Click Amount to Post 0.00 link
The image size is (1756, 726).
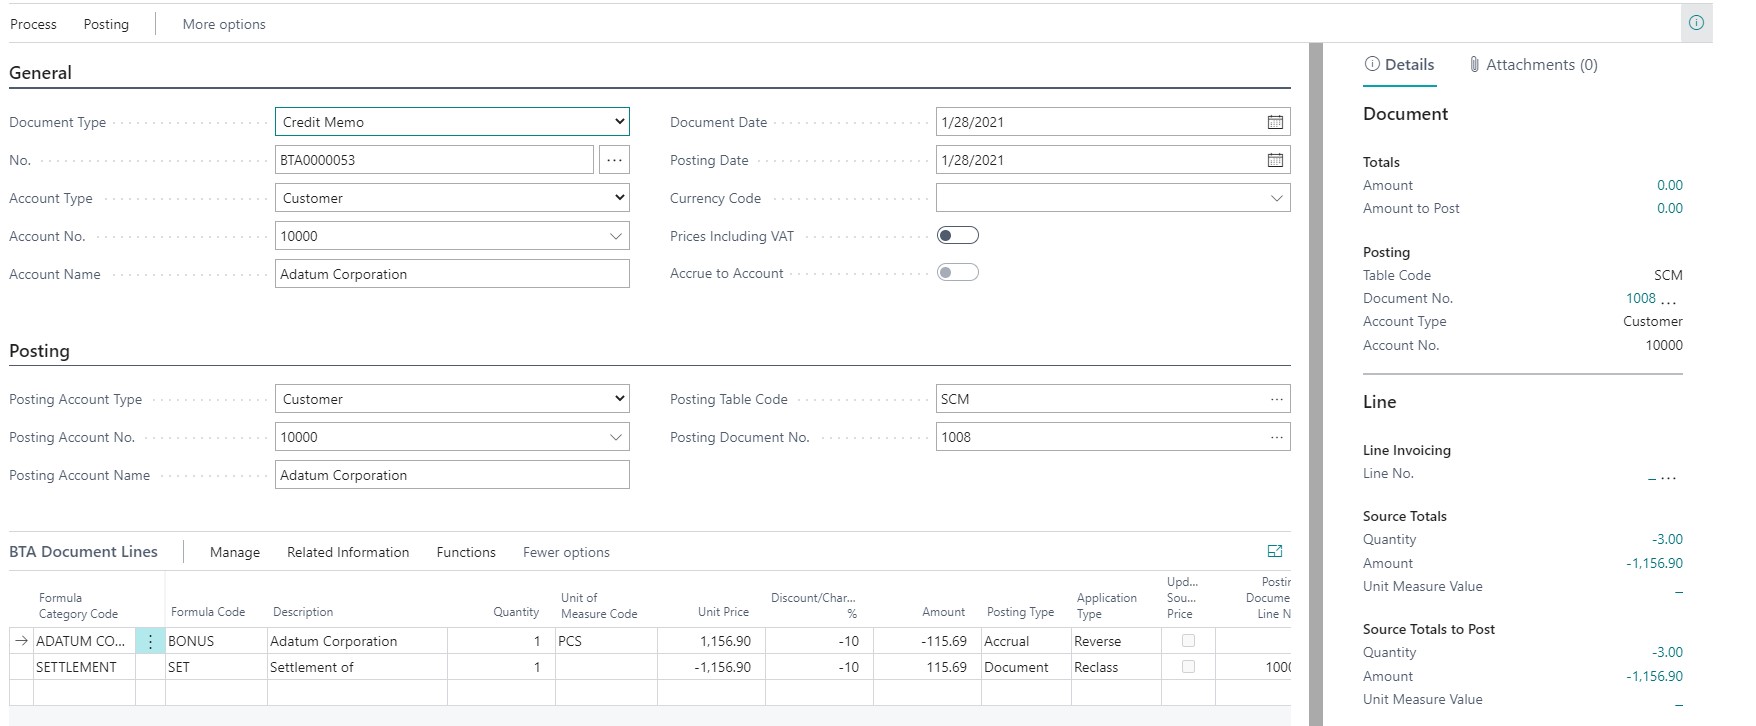click(x=1669, y=208)
